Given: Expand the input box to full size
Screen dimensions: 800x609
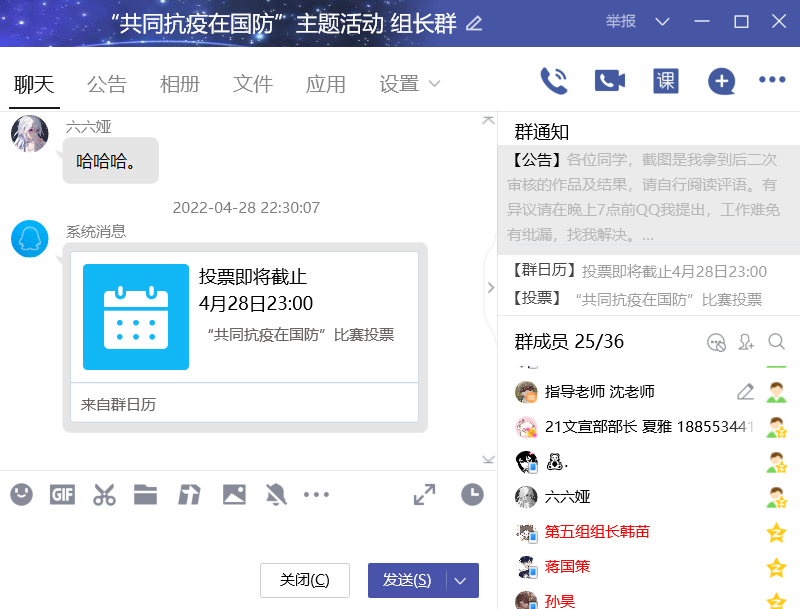Looking at the screenshot, I should pyautogui.click(x=424, y=493).
